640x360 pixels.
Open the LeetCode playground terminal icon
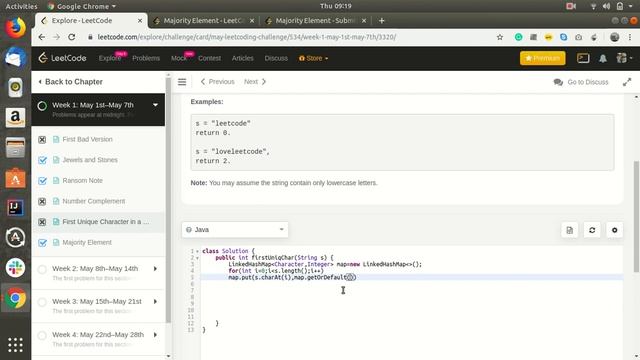coord(583,58)
